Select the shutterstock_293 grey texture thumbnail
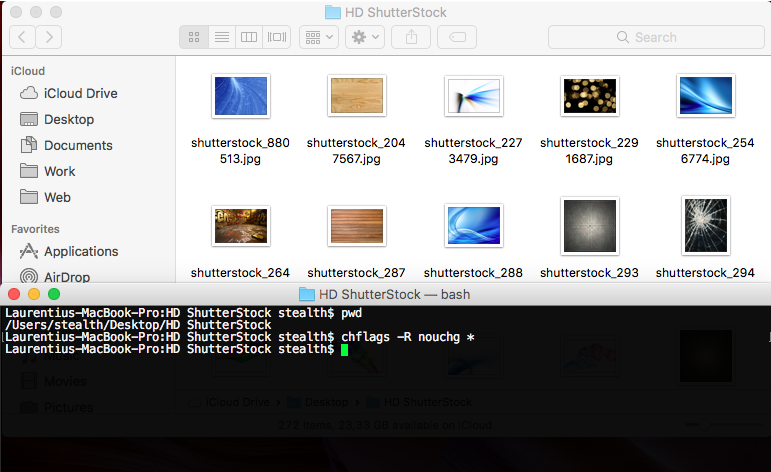The height and width of the screenshot is (472, 771). 590,226
